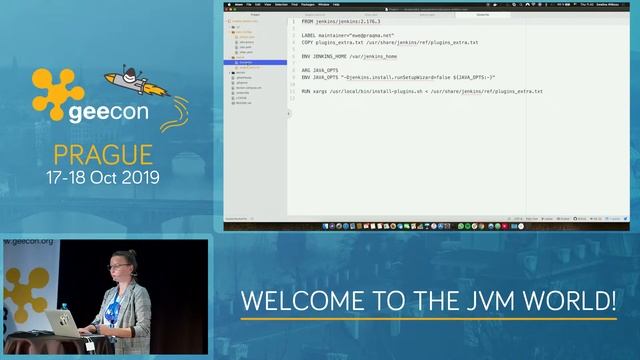This screenshot has height=360, width=640.
Task: Open the Selection menu
Action: [x=281, y=4]
